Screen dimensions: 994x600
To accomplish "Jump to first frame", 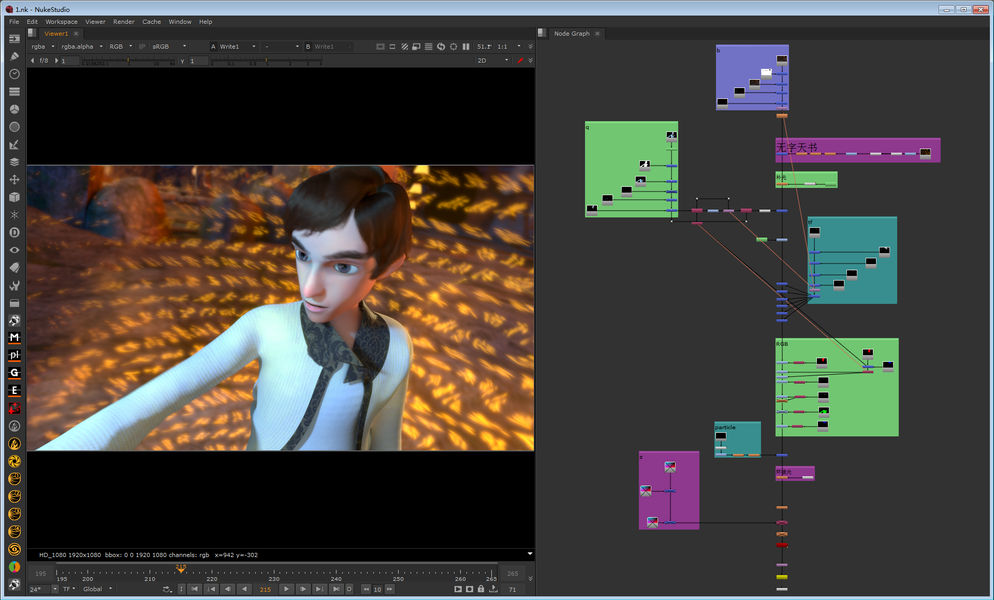I will pos(195,589).
